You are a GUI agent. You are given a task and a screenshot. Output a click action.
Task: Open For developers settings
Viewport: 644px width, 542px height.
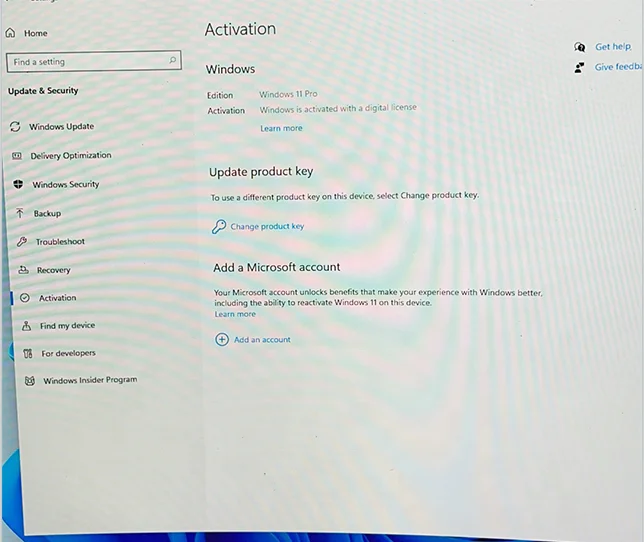[x=68, y=353]
